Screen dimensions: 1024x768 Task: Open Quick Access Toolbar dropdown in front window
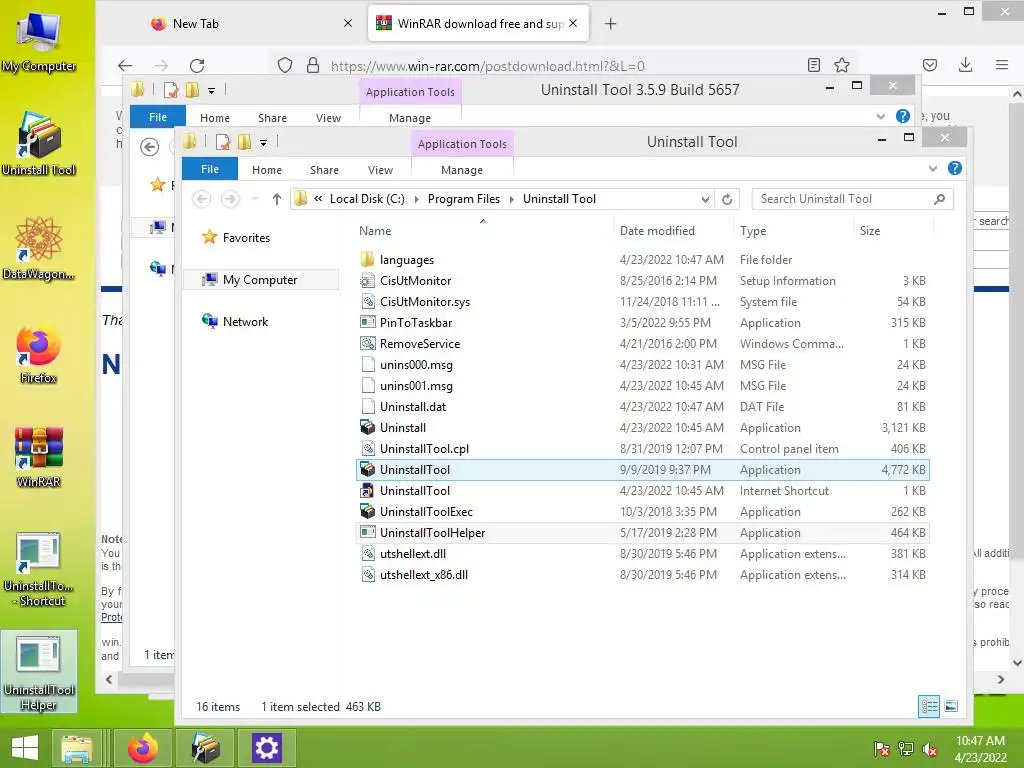[263, 142]
